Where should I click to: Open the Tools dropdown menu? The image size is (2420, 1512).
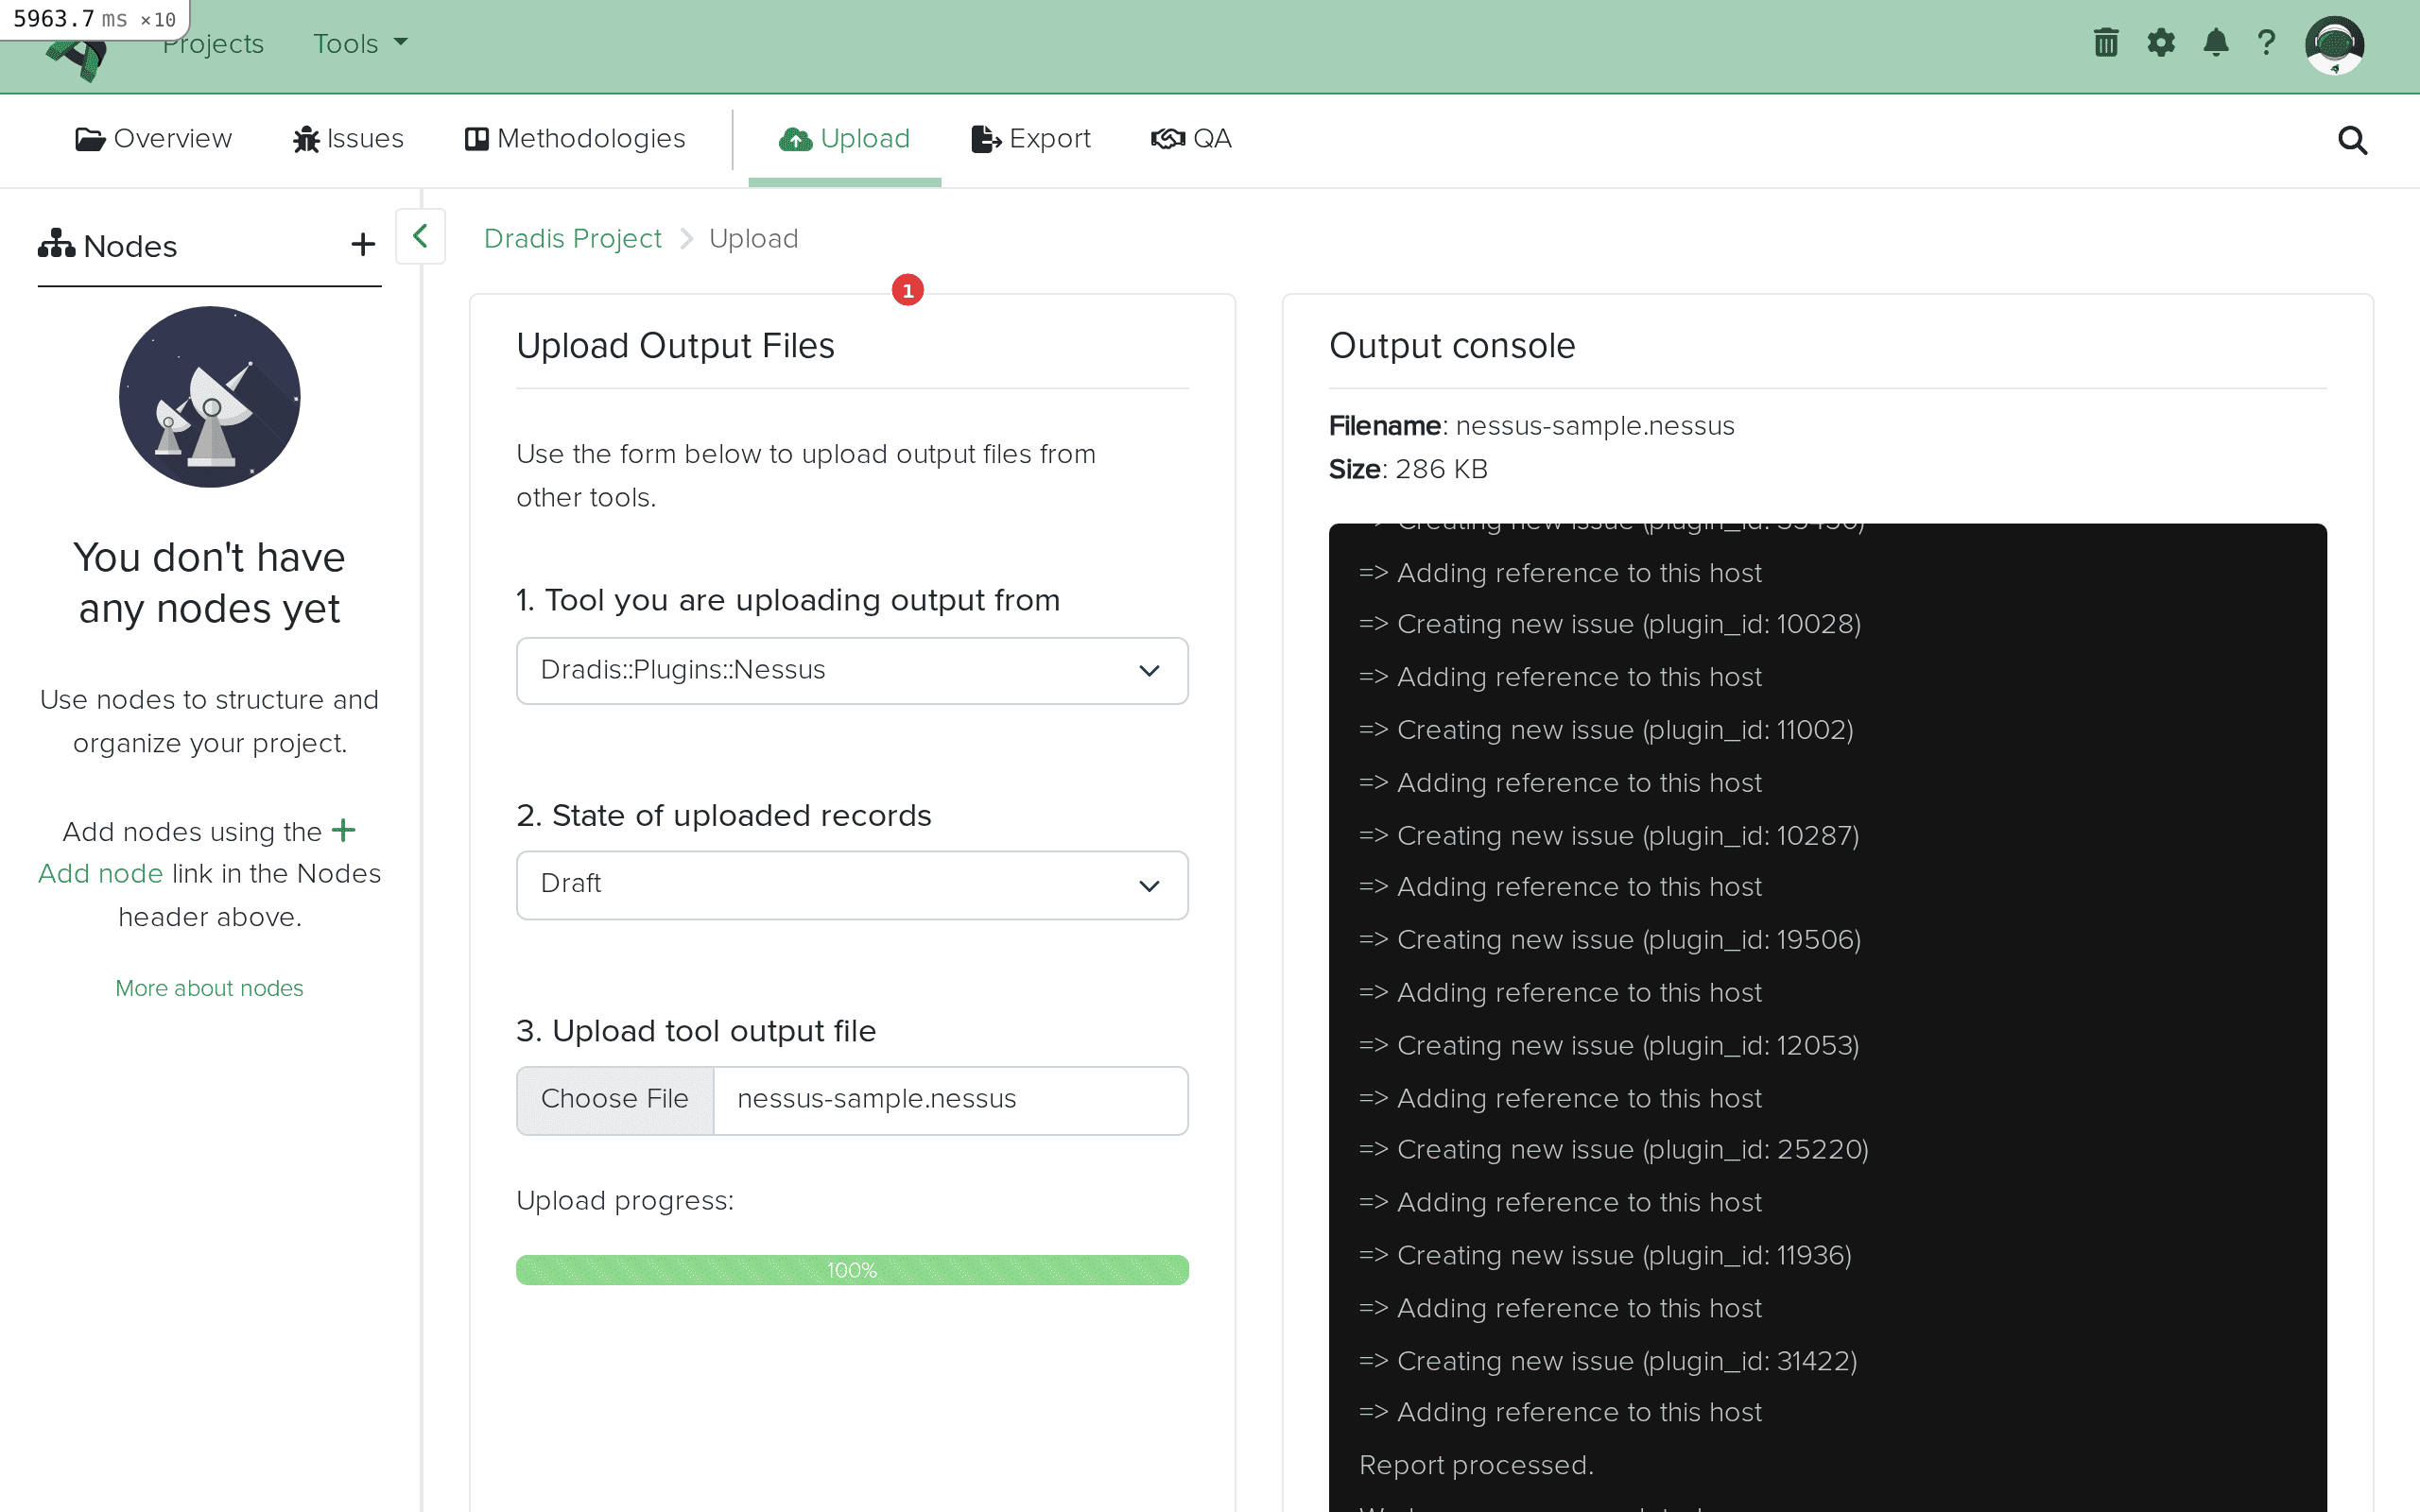point(358,42)
